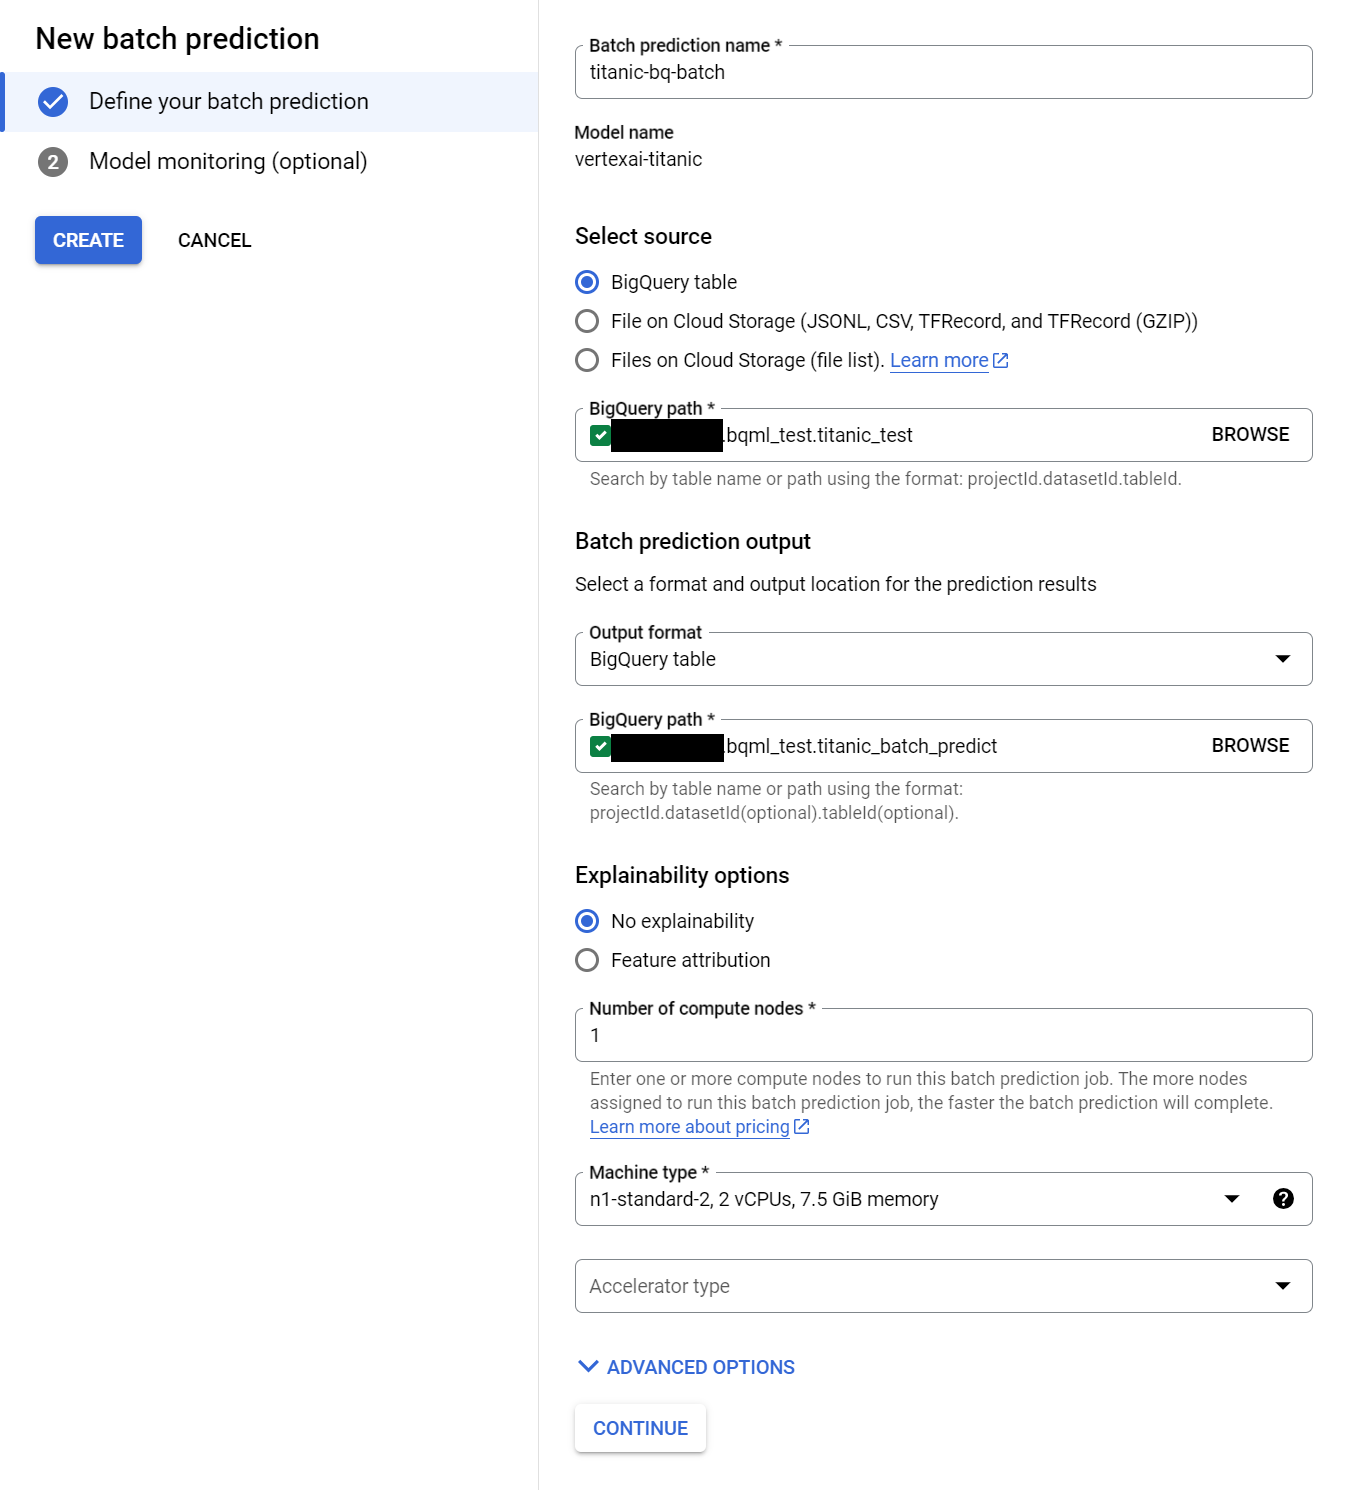
Task: Select the Files on Cloud Storage file list option
Action: point(587,360)
